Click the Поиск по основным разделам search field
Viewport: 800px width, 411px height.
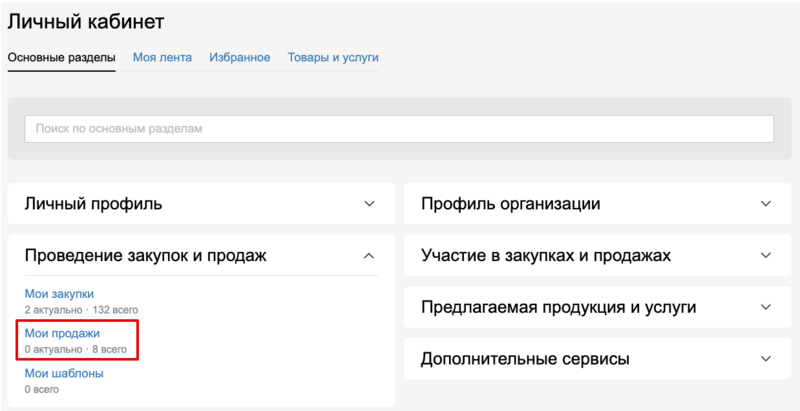click(399, 129)
